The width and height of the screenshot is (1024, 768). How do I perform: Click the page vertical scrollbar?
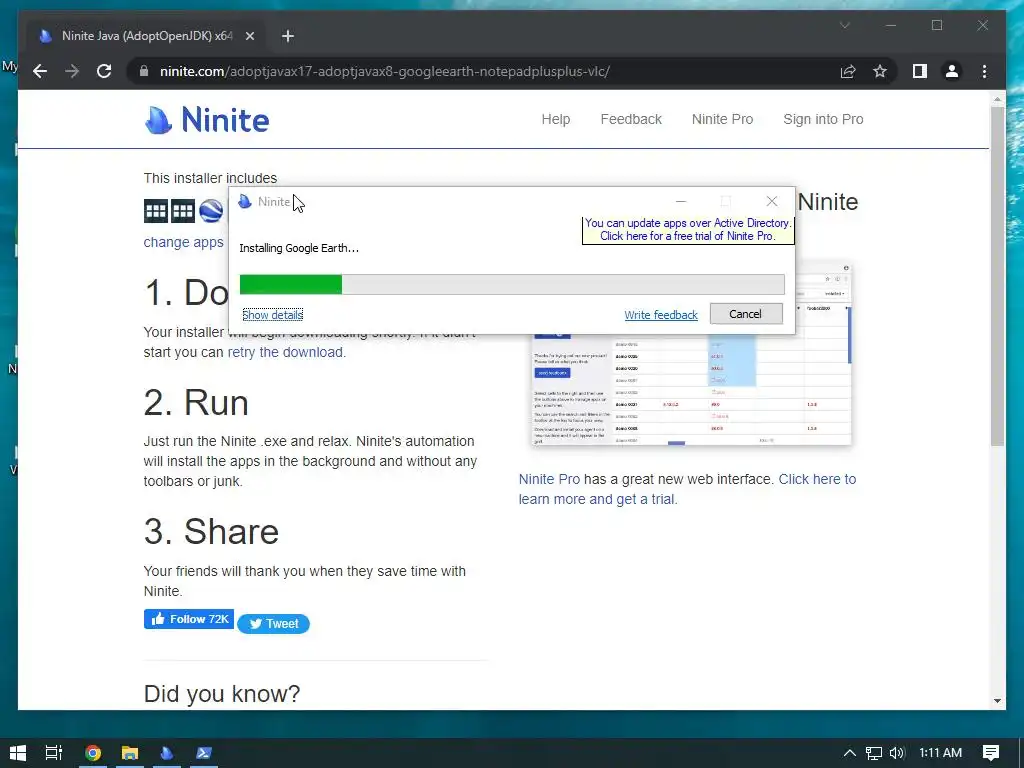997,276
